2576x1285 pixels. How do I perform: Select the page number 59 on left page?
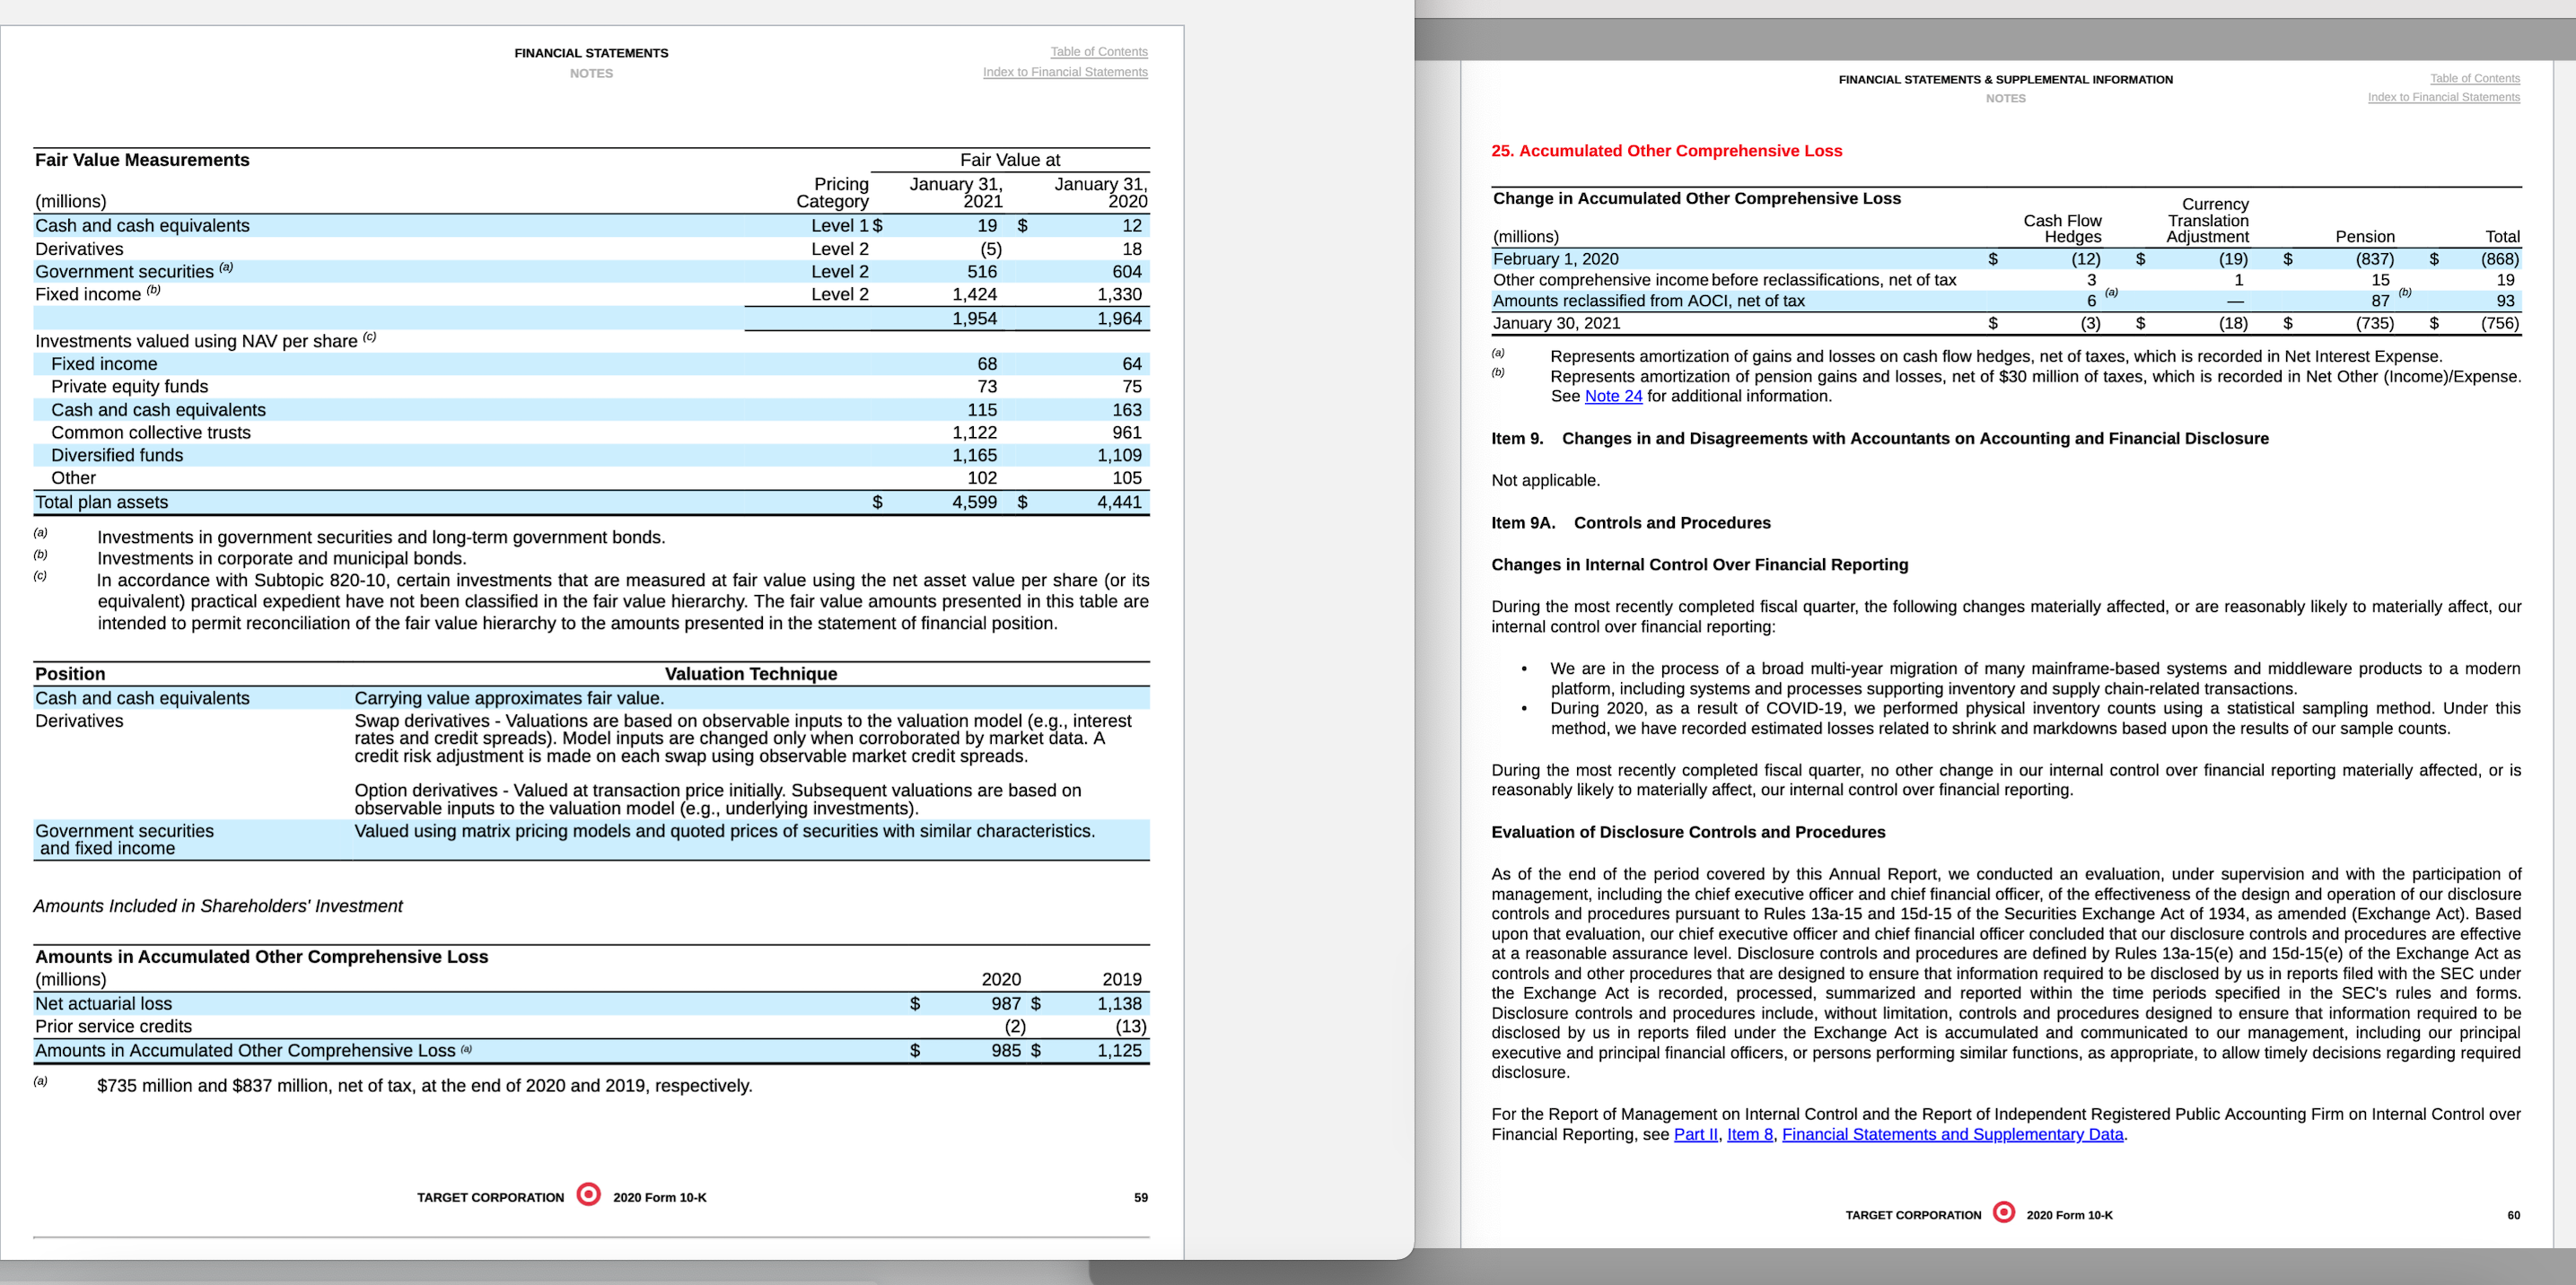(1141, 1197)
